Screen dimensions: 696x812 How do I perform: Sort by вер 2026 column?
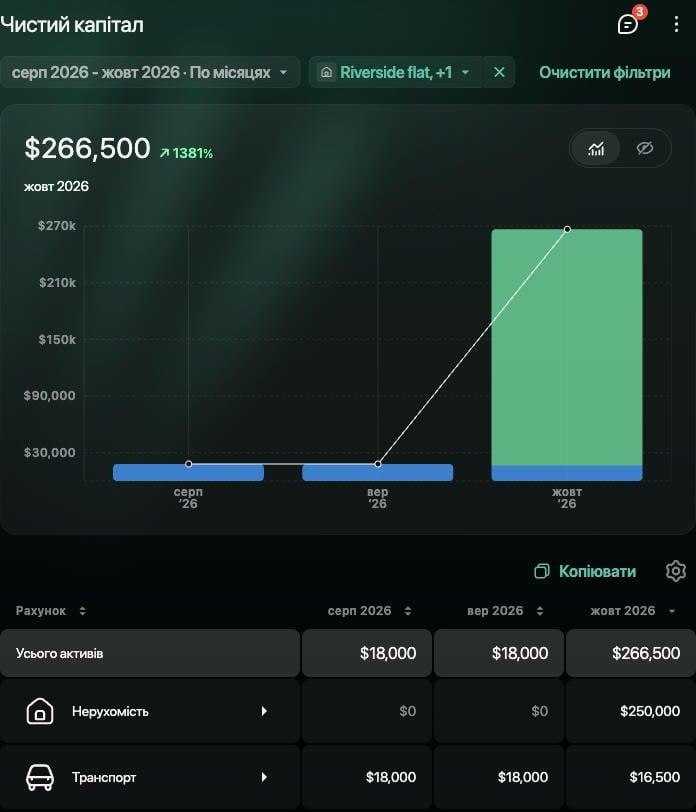point(505,611)
